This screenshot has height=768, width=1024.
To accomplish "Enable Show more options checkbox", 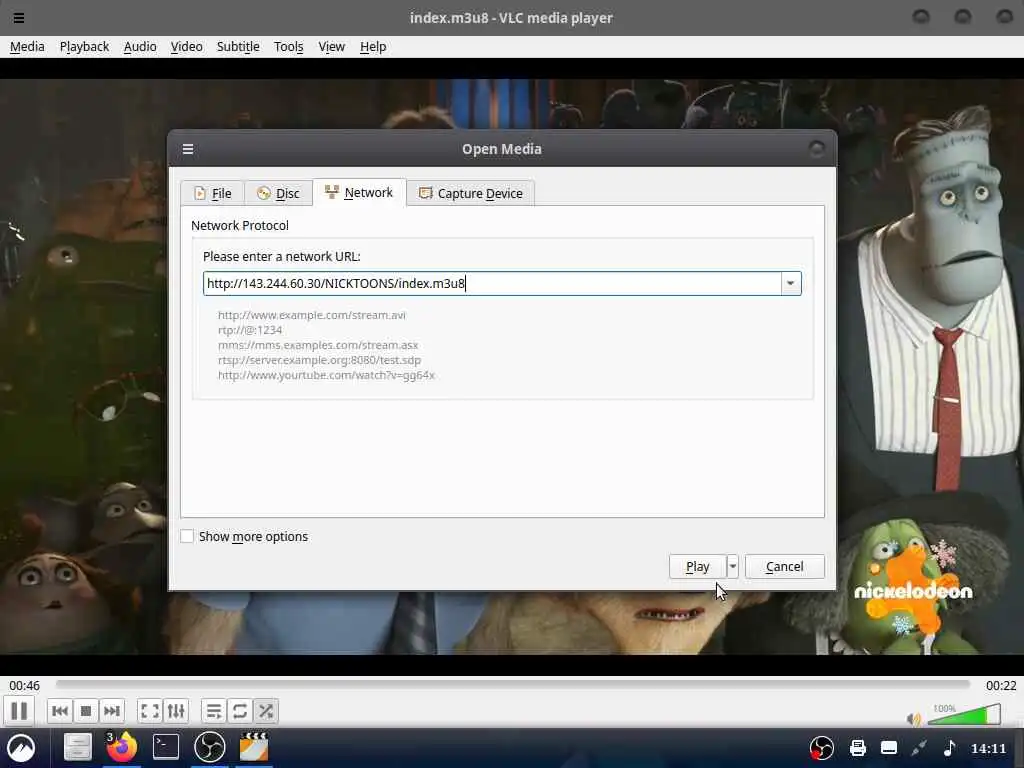I will 187,536.
